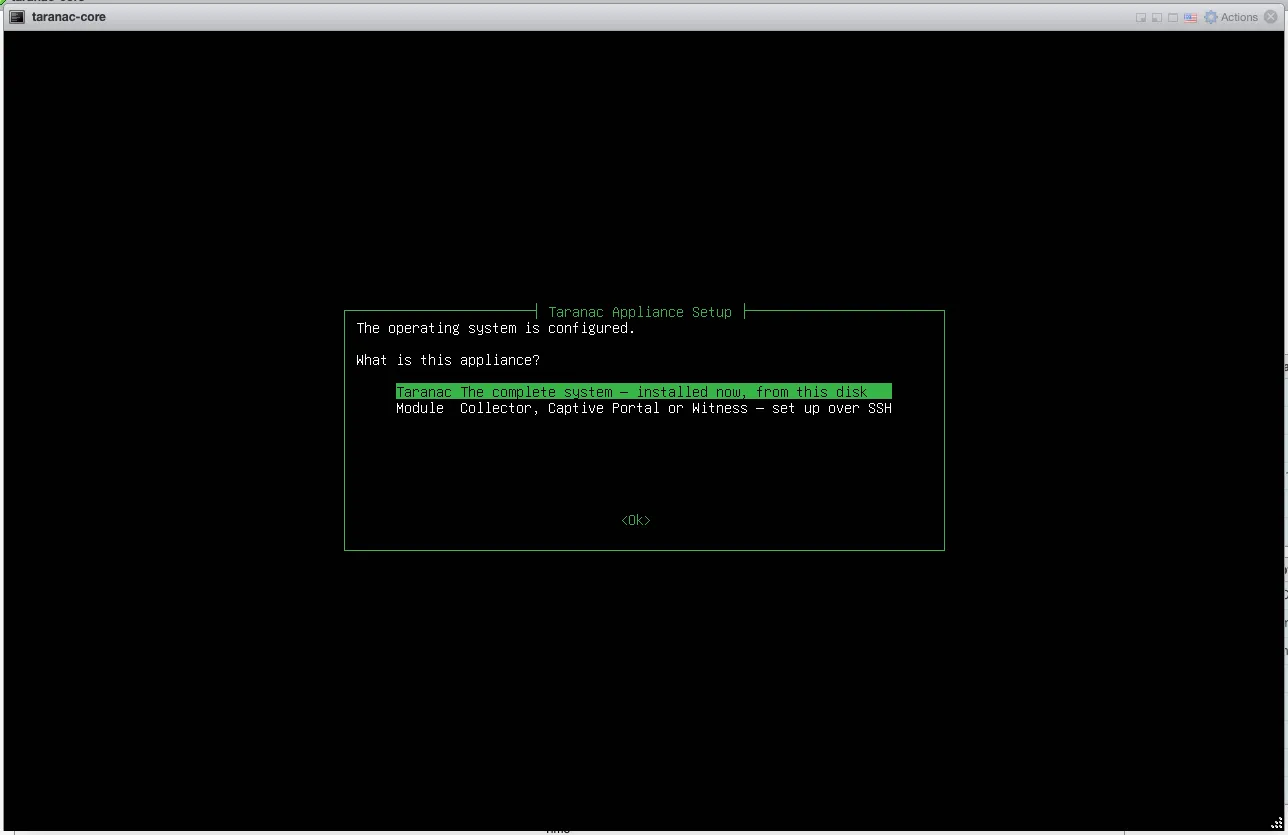
Task: Open the Actions gear menu
Action: pyautogui.click(x=1231, y=17)
